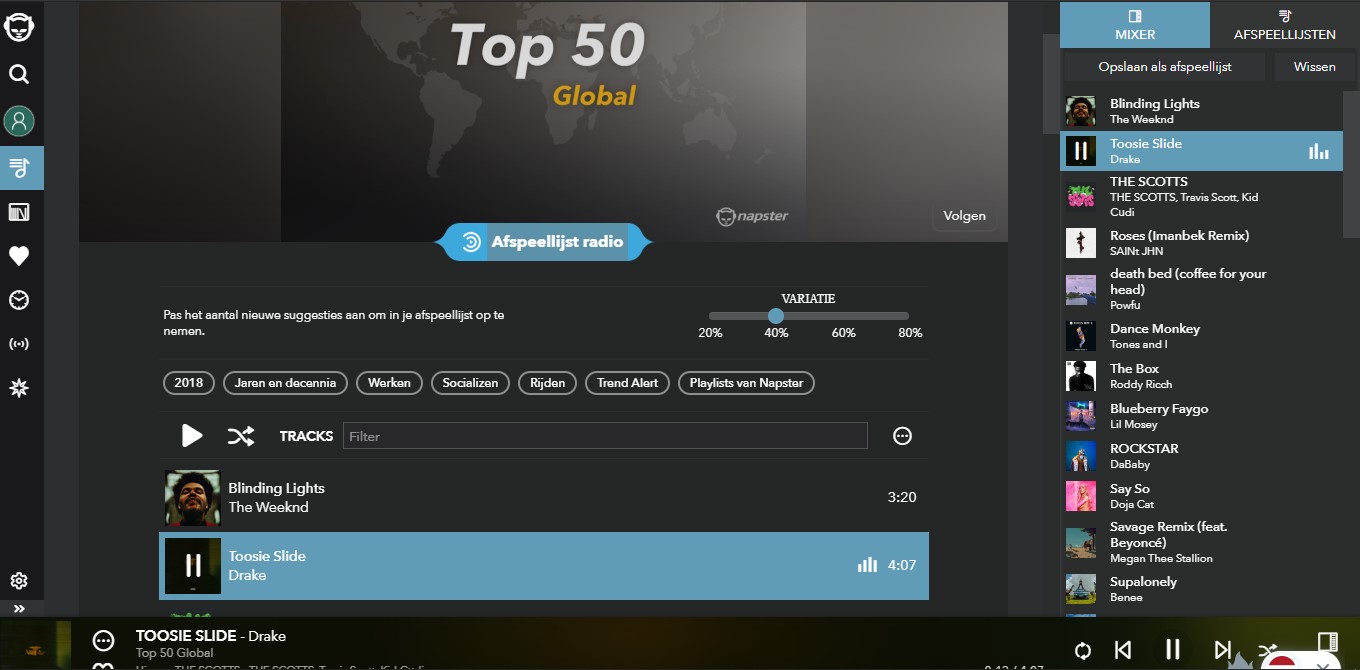Toggle repeat in player bar

point(1082,651)
